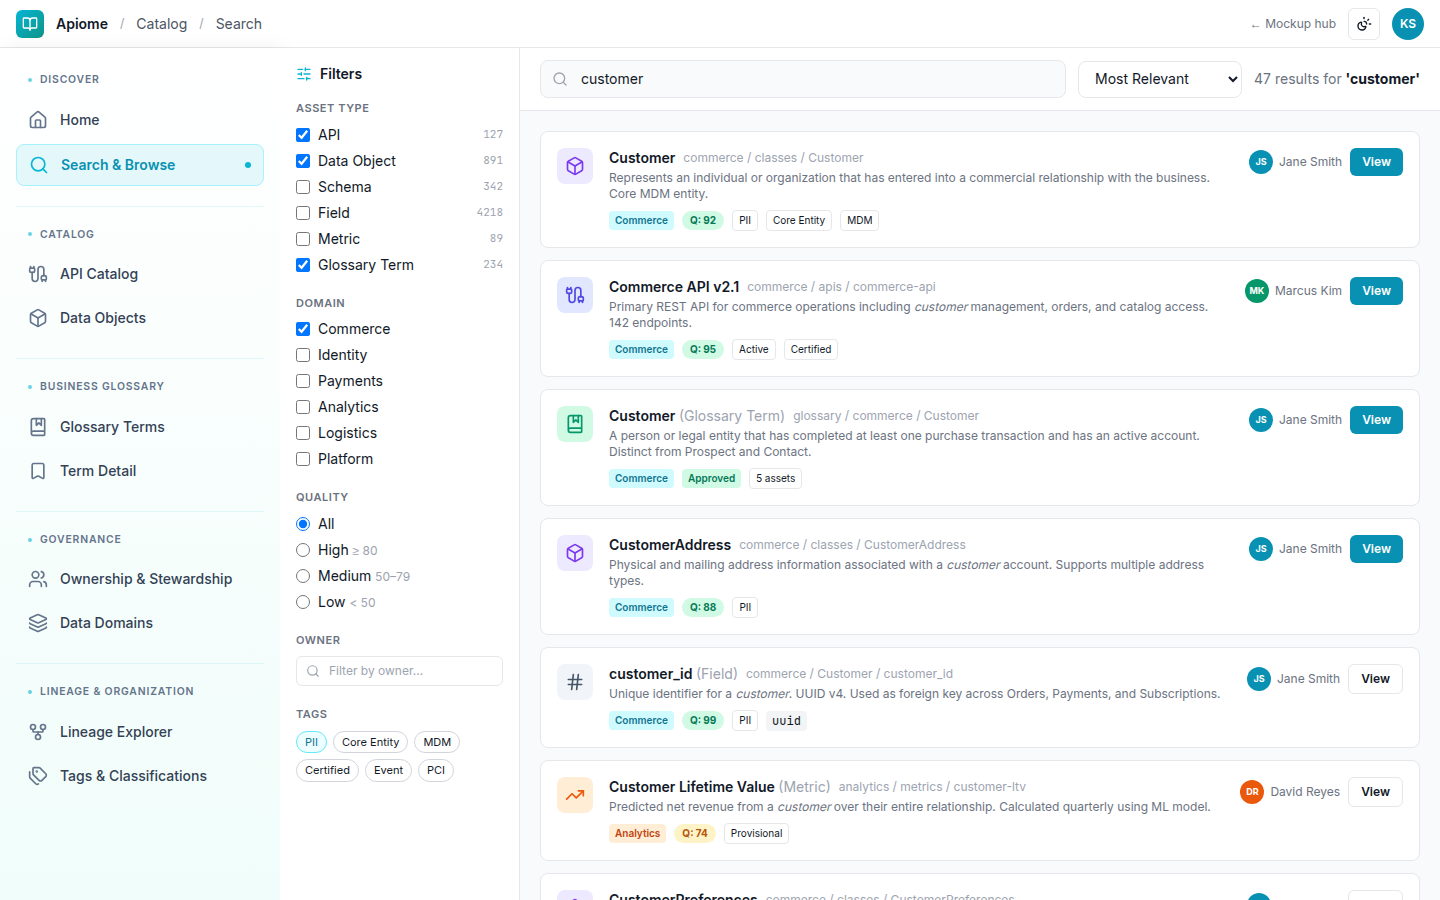Click the Home house icon

(x=38, y=120)
